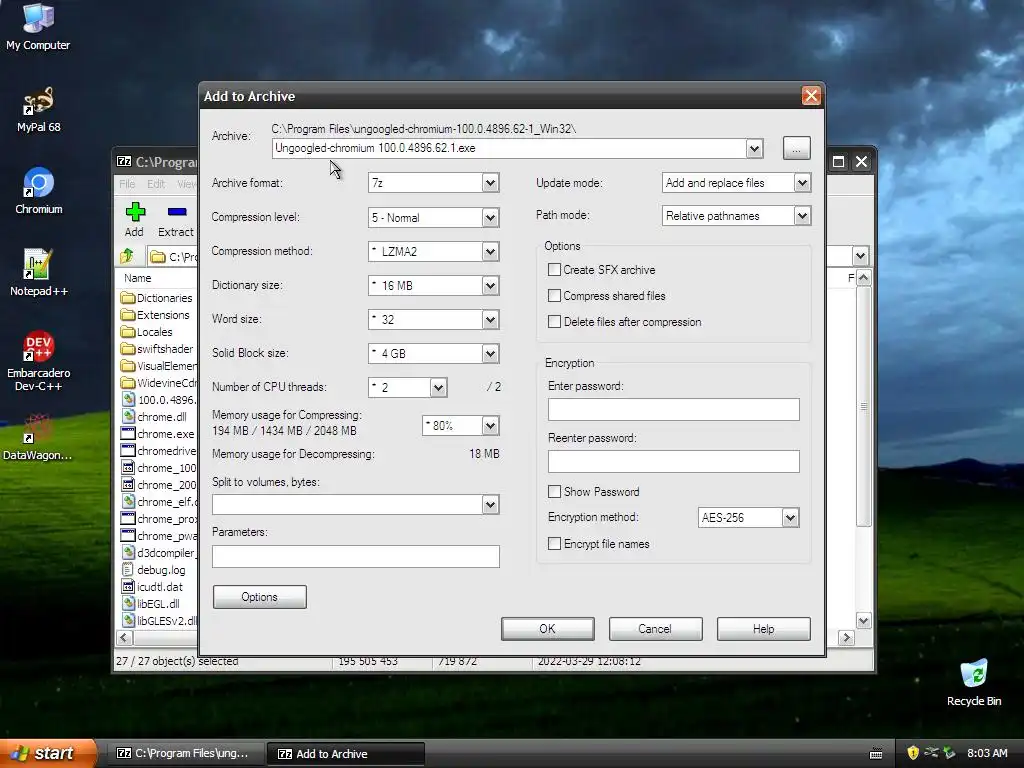The height and width of the screenshot is (768, 1024).
Task: Click Add to Archive taskbar item
Action: (345, 754)
